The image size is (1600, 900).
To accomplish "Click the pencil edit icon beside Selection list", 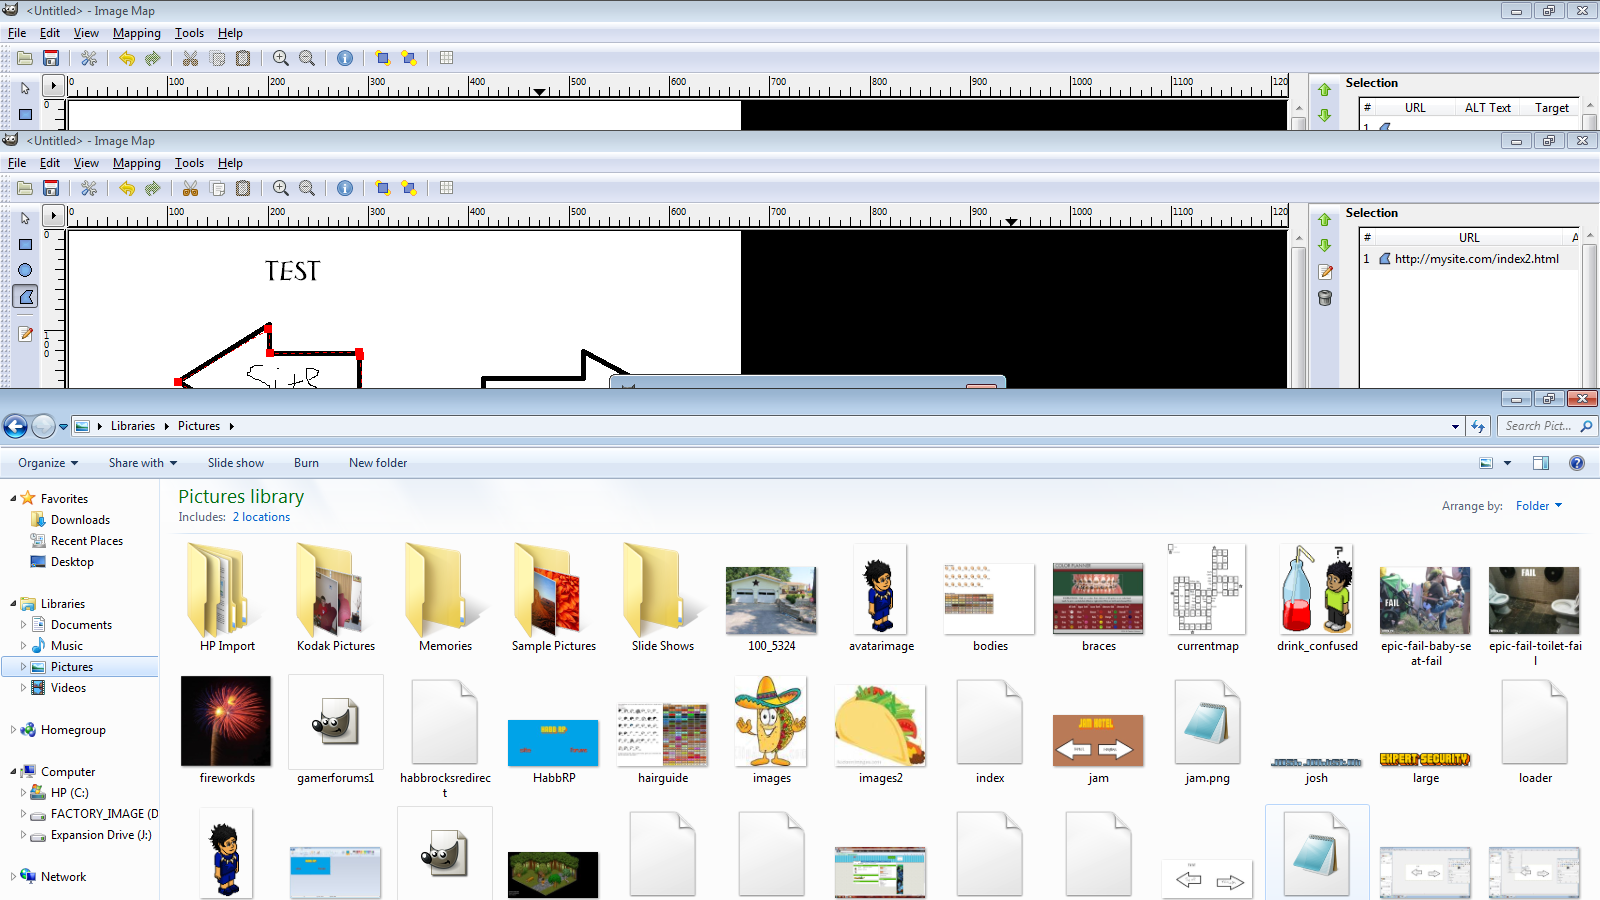I will tap(1325, 272).
